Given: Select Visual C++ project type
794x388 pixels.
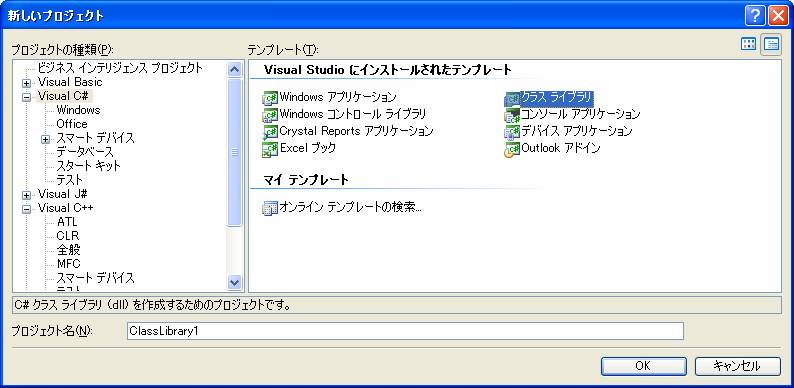Looking at the screenshot, I should tap(65, 208).
